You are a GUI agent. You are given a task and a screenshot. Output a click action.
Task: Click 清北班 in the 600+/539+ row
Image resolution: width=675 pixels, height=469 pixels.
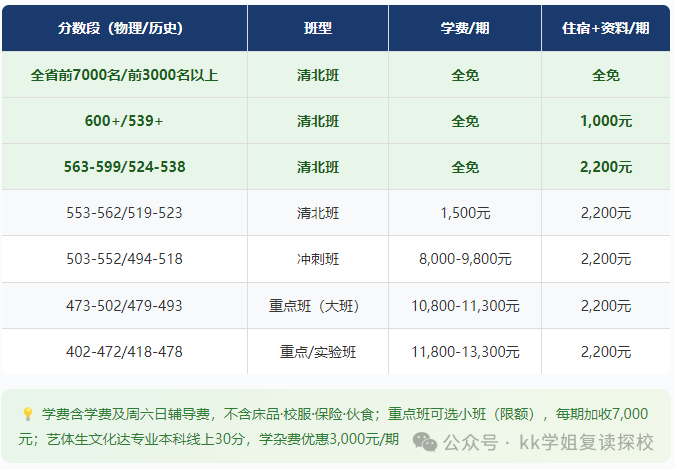pos(318,121)
